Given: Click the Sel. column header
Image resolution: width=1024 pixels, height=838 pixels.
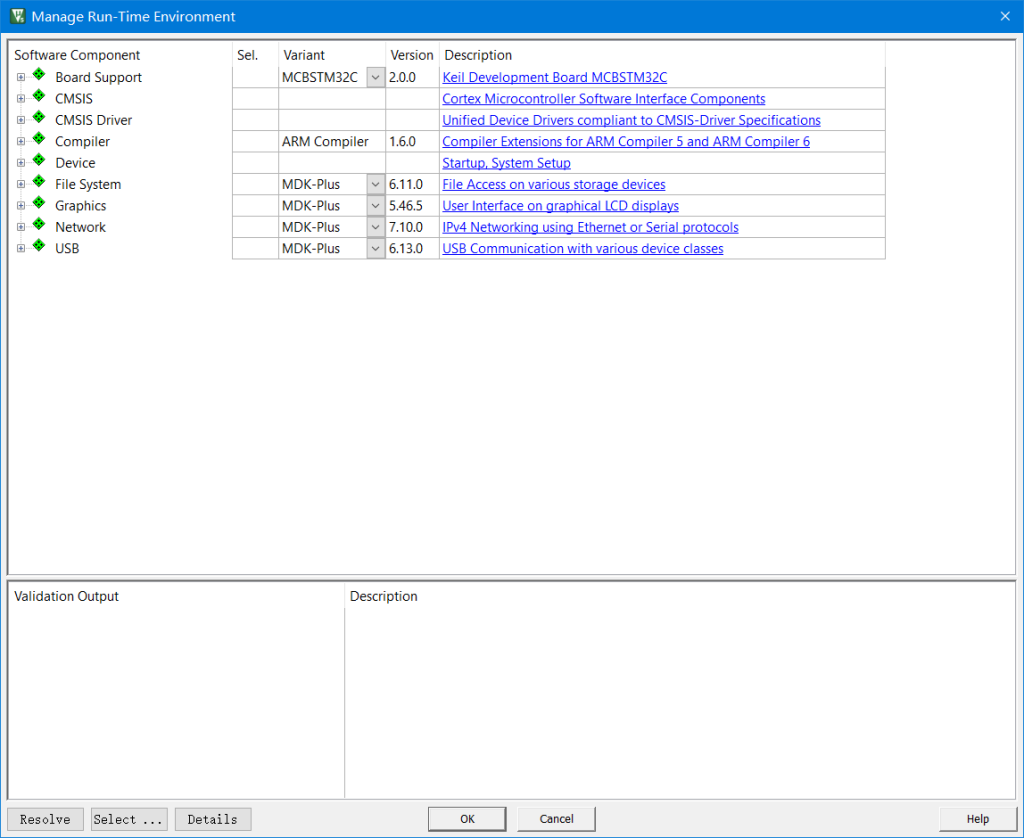Looking at the screenshot, I should 248,55.
